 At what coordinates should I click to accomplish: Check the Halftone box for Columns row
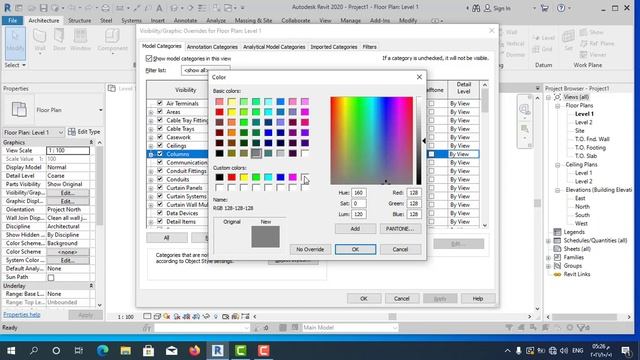point(431,154)
